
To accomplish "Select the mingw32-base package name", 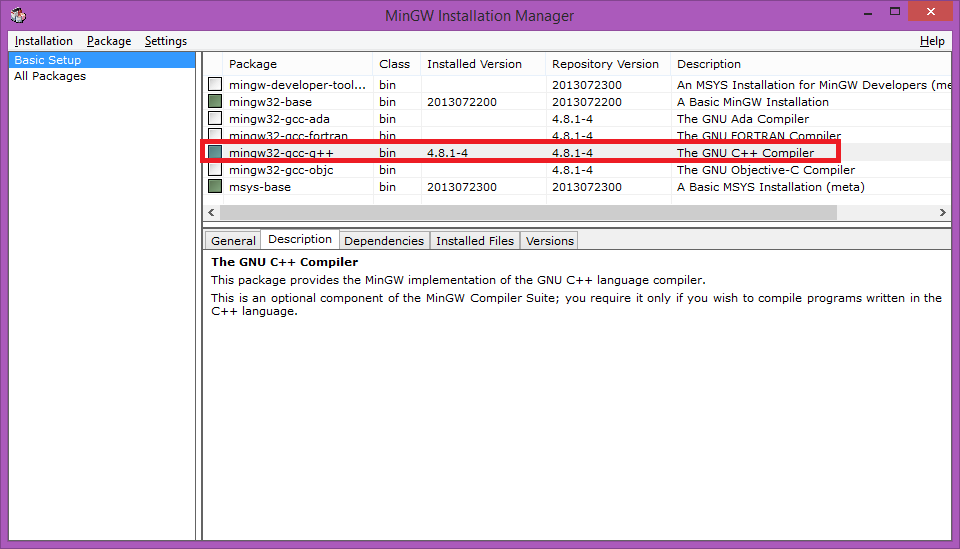I will tap(270, 102).
